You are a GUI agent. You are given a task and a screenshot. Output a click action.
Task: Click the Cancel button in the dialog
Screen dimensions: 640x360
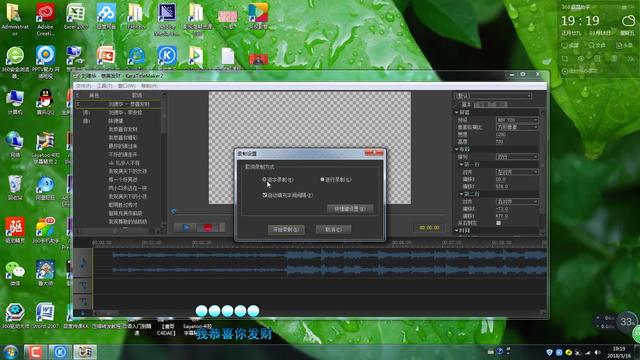point(333,229)
